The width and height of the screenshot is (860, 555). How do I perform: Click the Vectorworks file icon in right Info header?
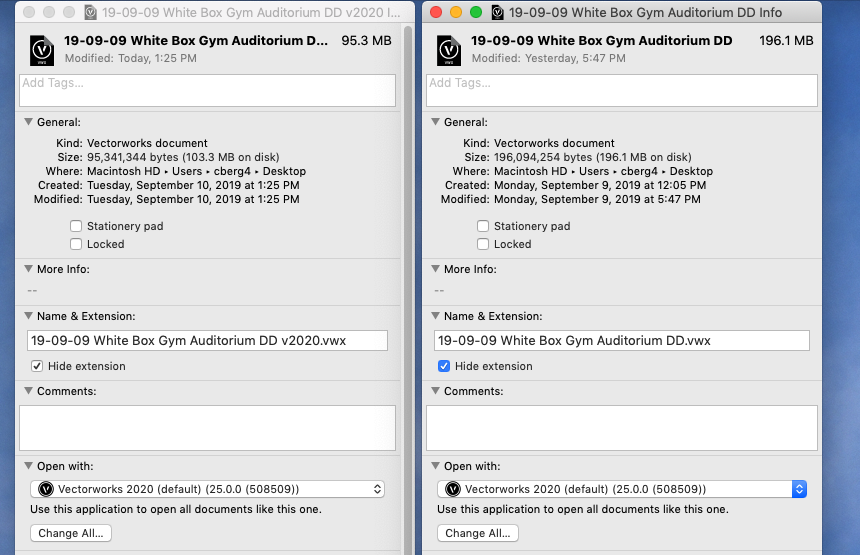click(x=448, y=49)
